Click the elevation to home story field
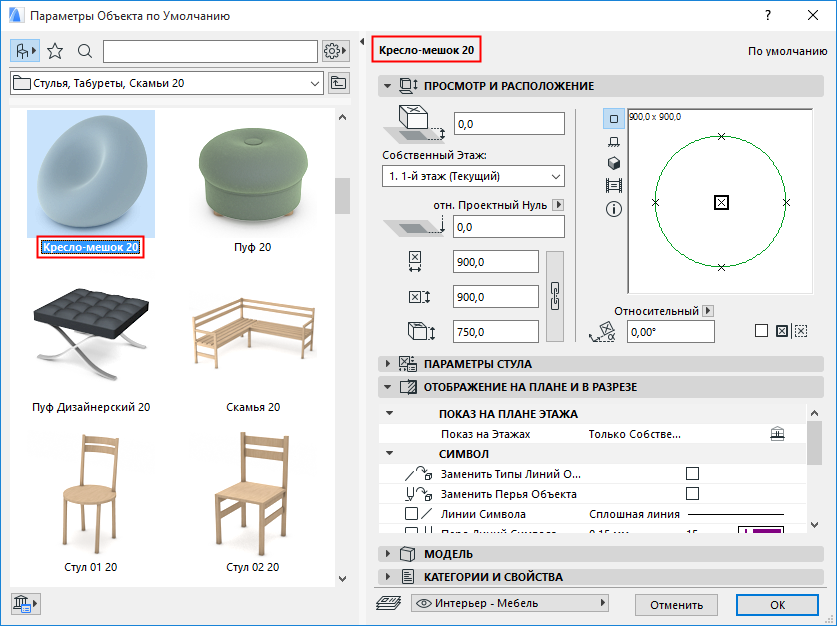837x626 pixels. 509,124
